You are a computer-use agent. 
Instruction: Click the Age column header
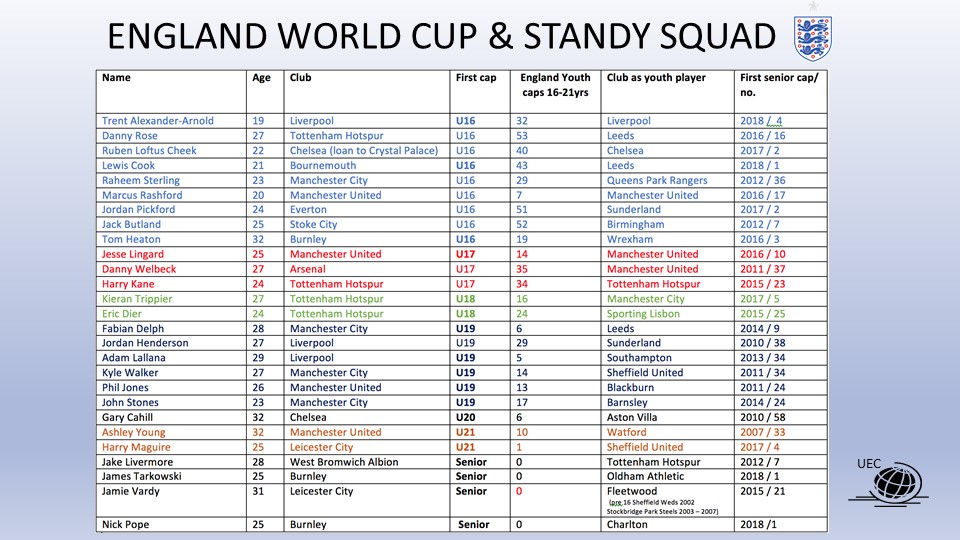pos(261,77)
